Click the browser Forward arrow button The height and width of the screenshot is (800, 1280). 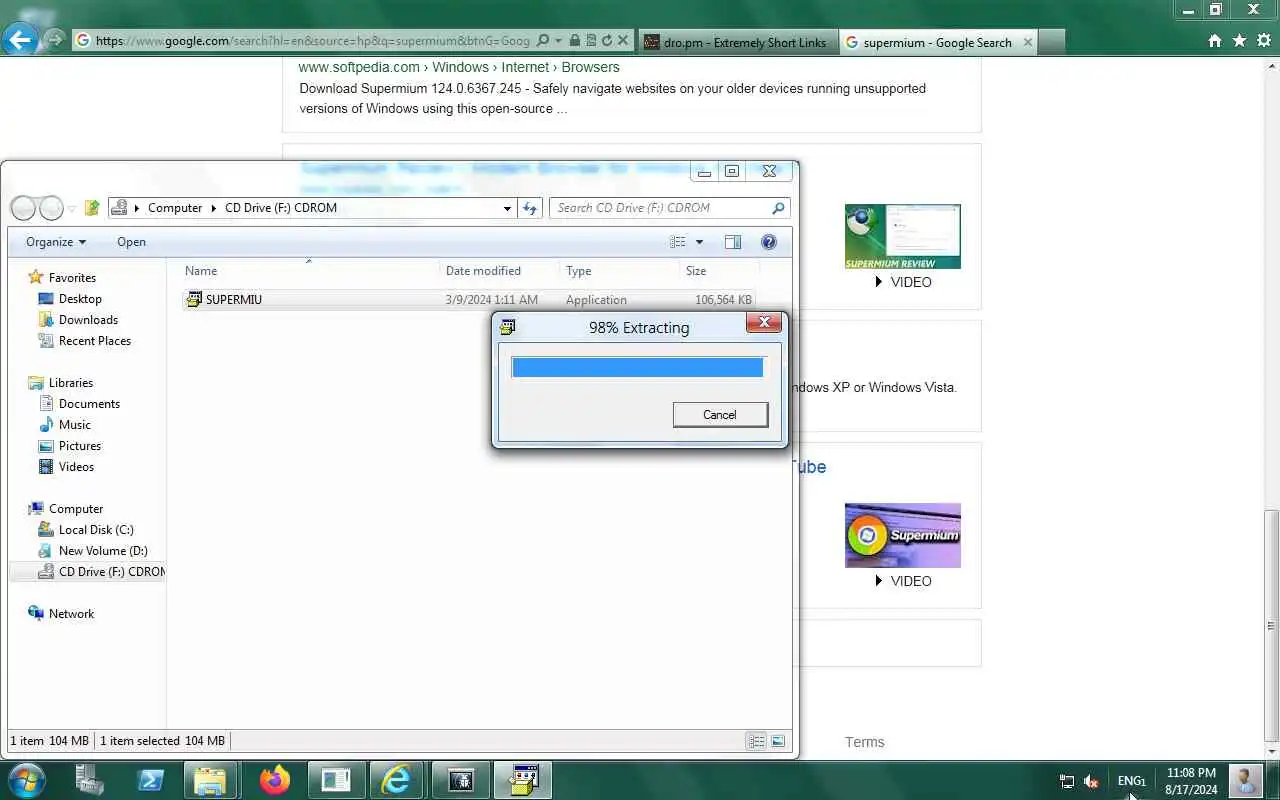[x=55, y=40]
